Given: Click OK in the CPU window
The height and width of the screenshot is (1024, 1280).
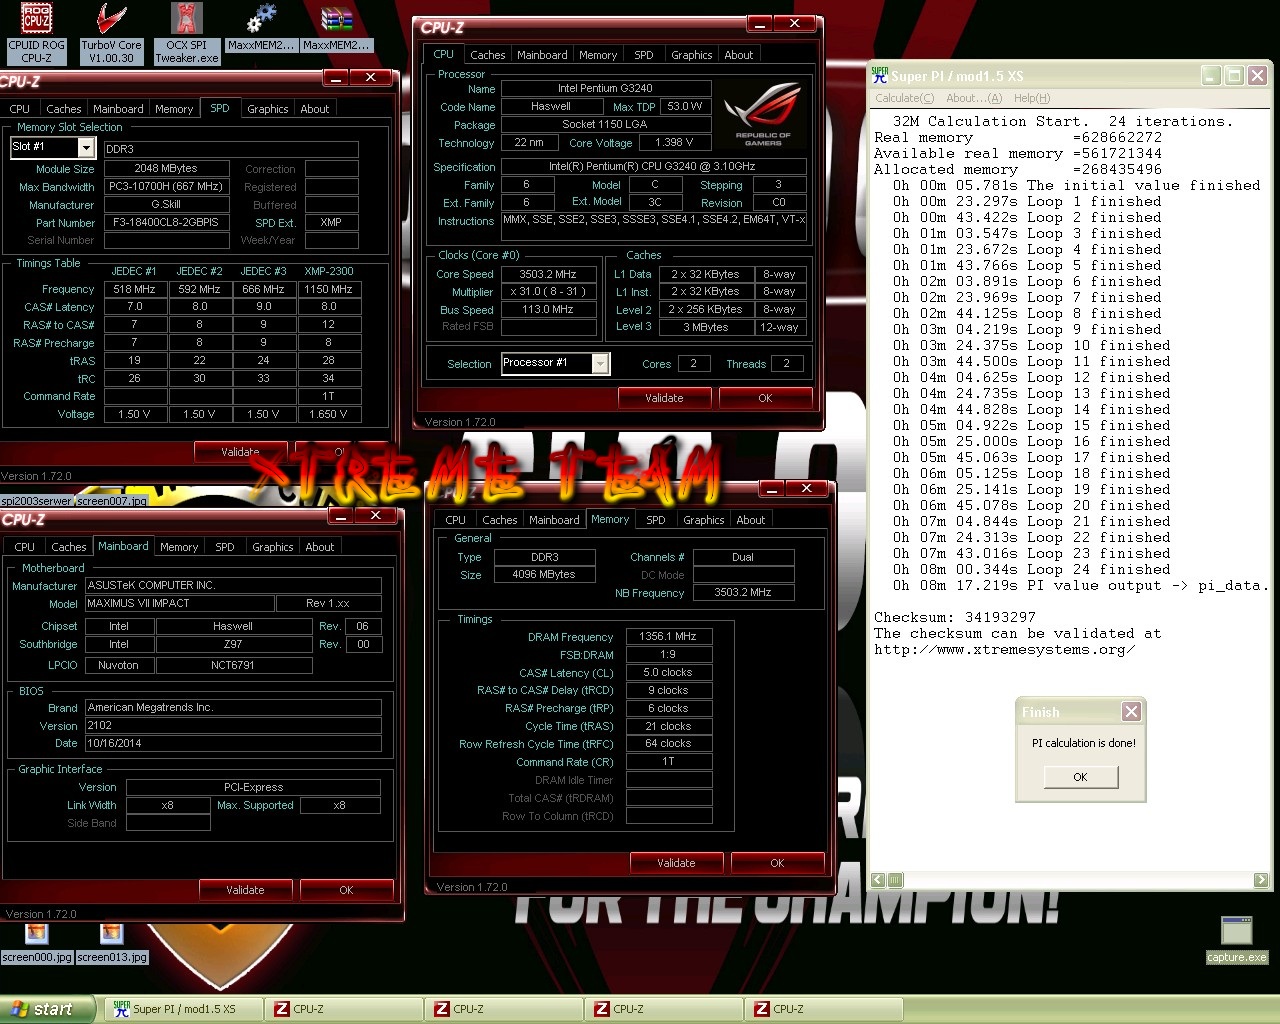Looking at the screenshot, I should (x=765, y=398).
